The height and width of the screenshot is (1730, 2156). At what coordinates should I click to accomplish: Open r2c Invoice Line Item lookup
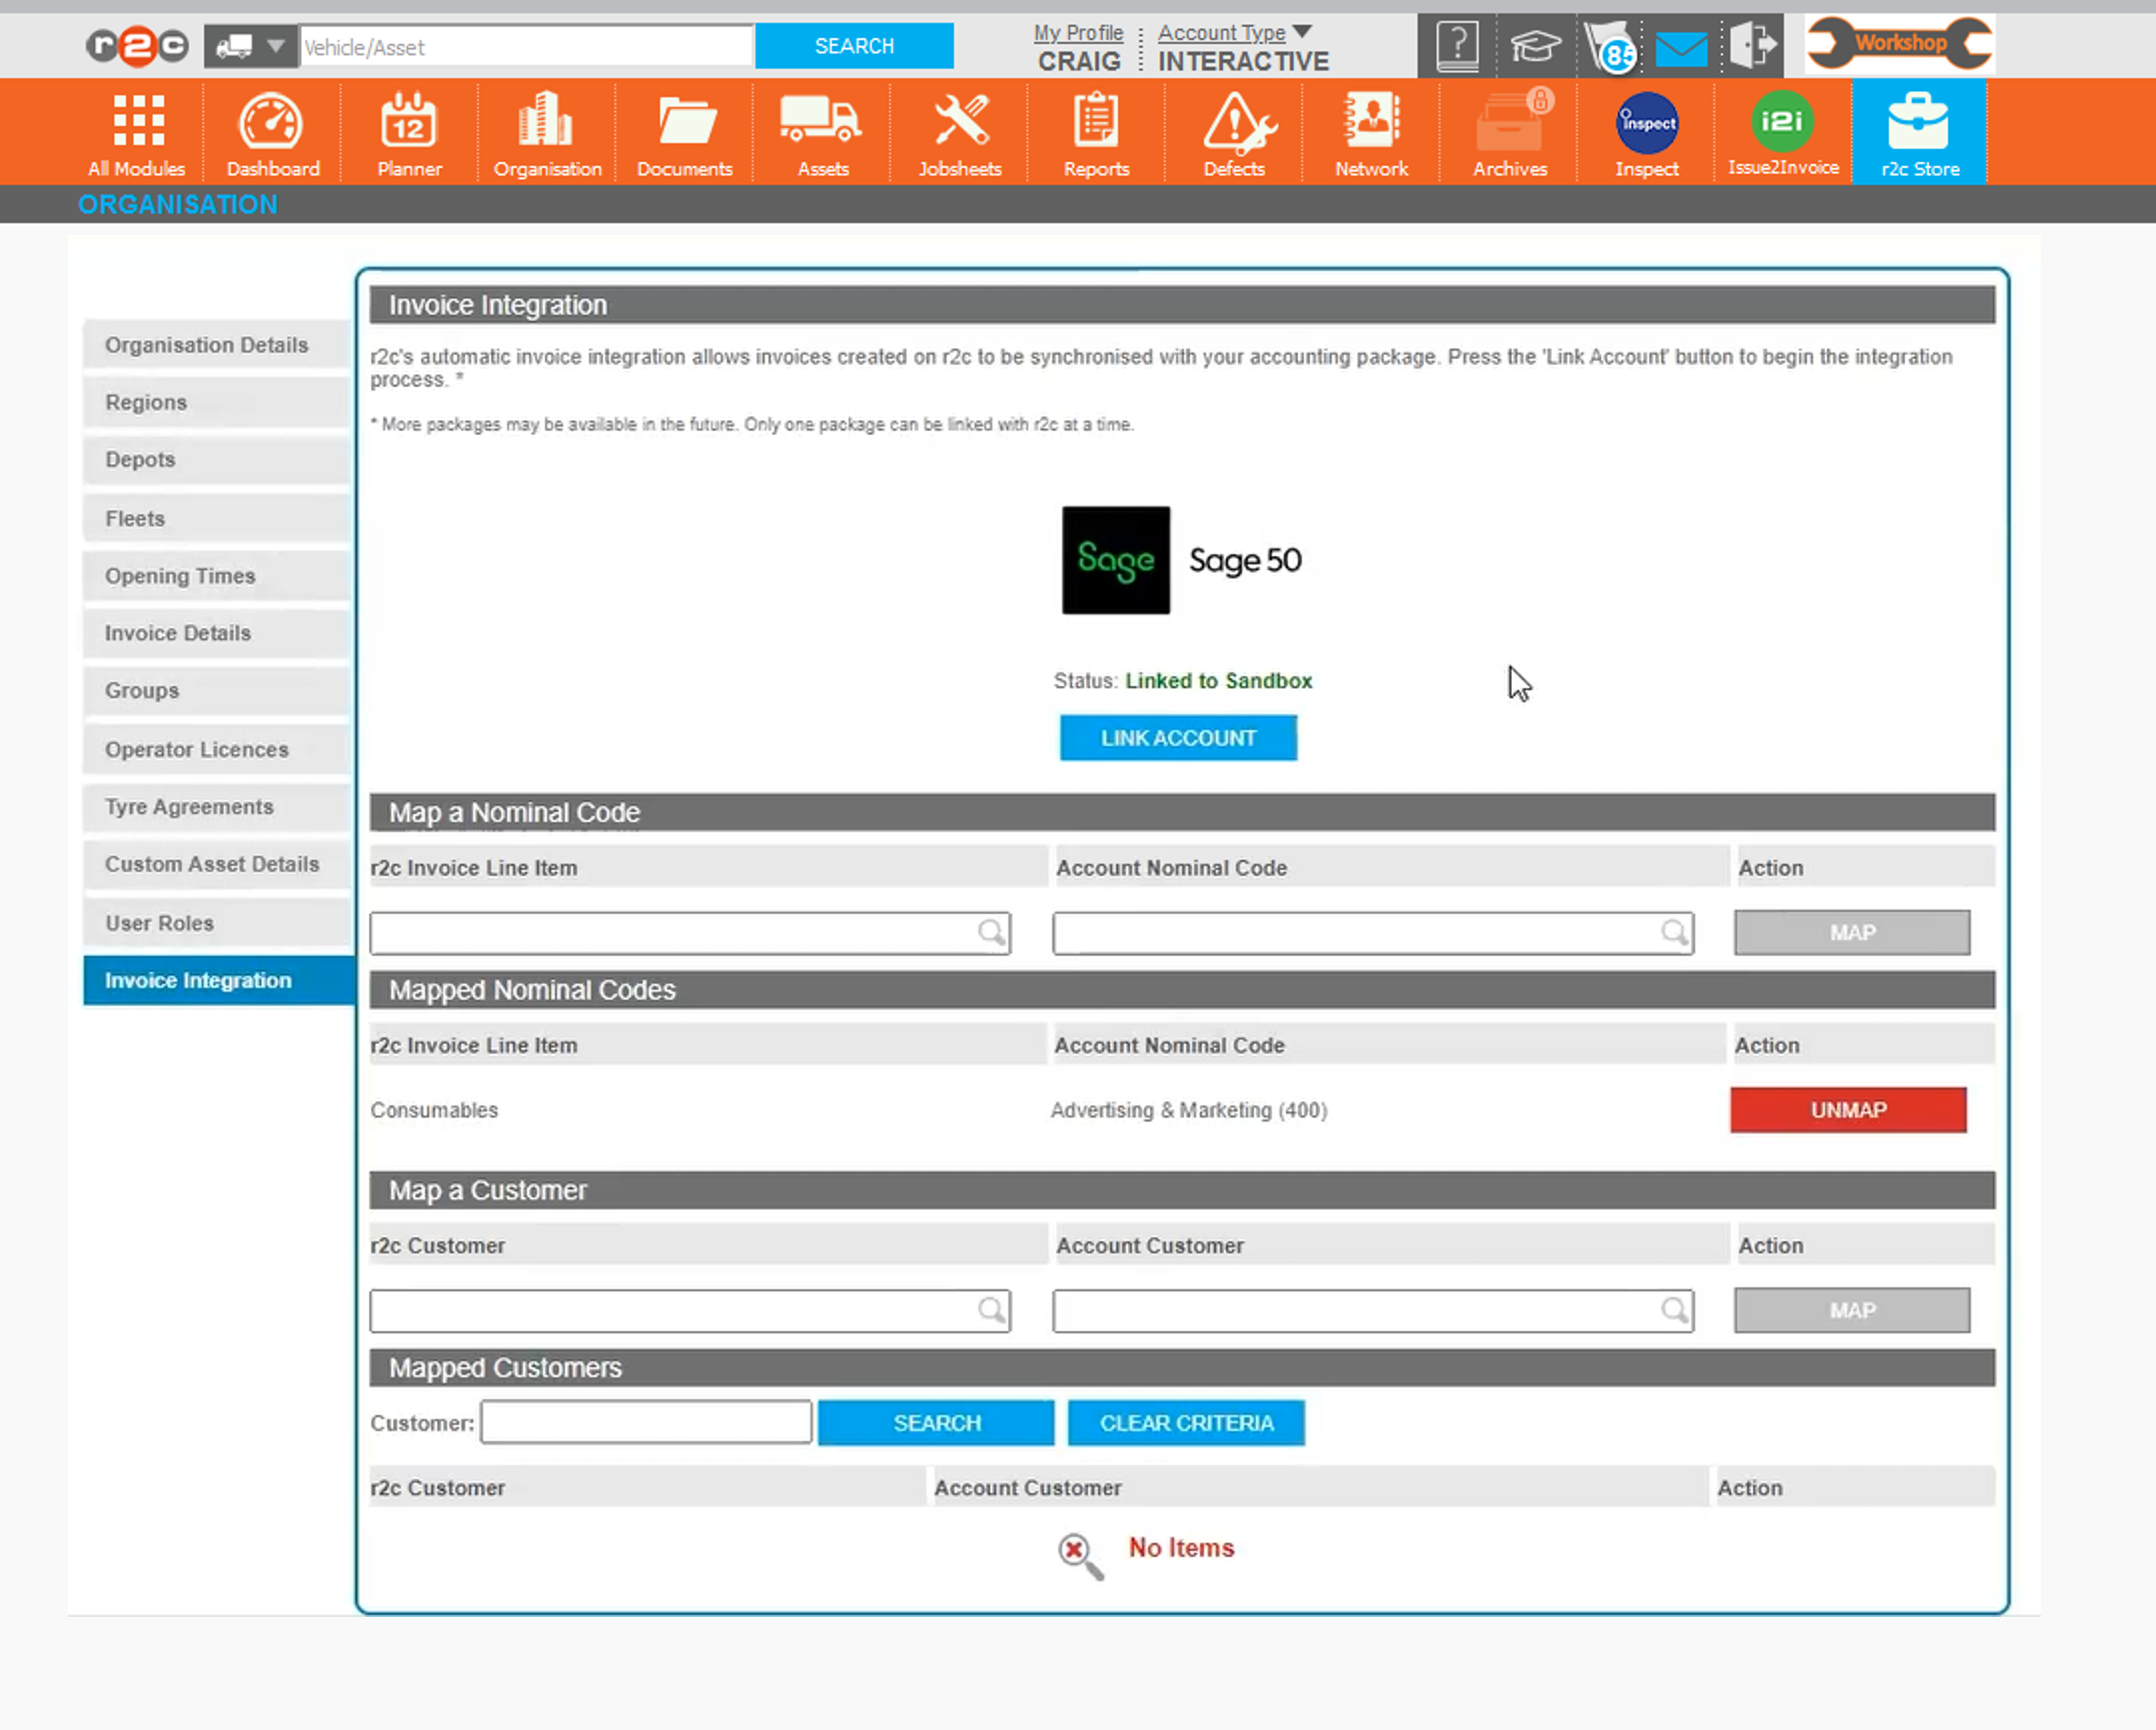coord(990,933)
